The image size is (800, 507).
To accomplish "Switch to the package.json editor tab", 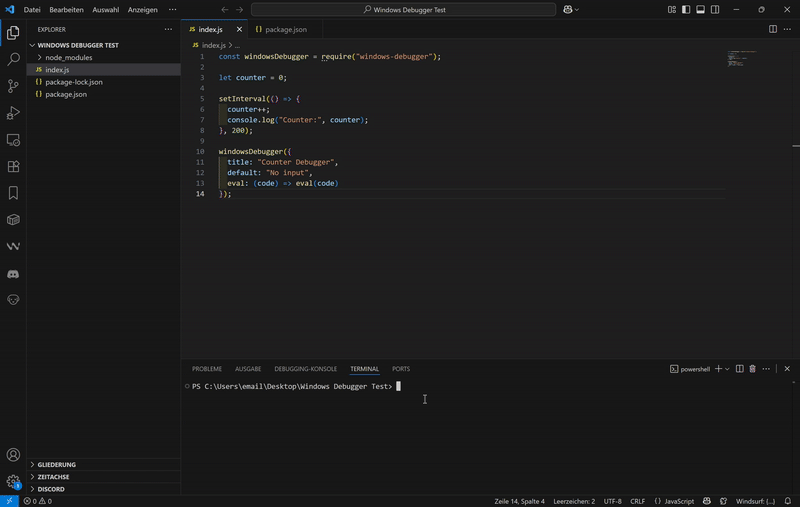I will click(x=285, y=30).
